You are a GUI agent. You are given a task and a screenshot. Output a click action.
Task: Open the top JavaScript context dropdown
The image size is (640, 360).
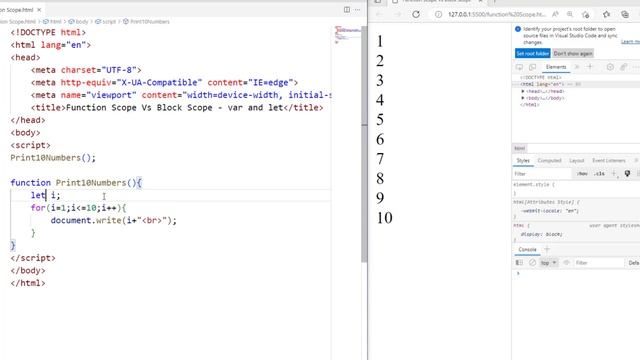549,263
